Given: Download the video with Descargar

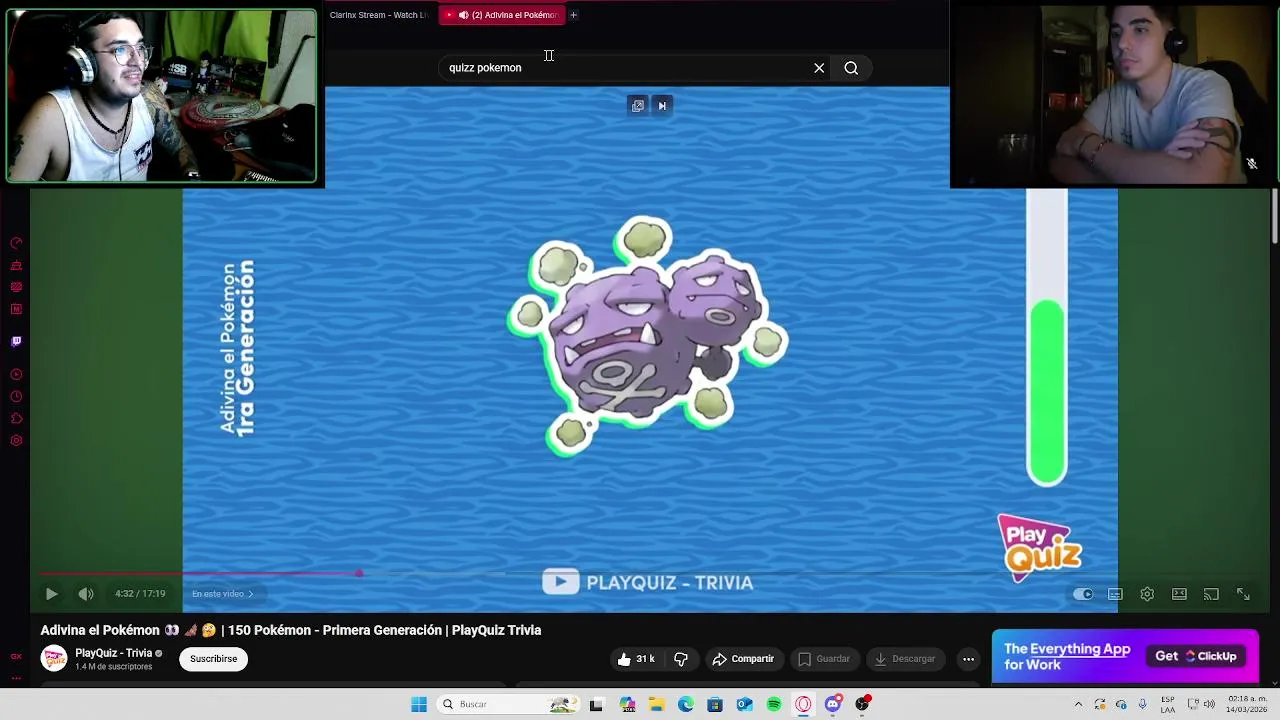Looking at the screenshot, I should coord(904,659).
